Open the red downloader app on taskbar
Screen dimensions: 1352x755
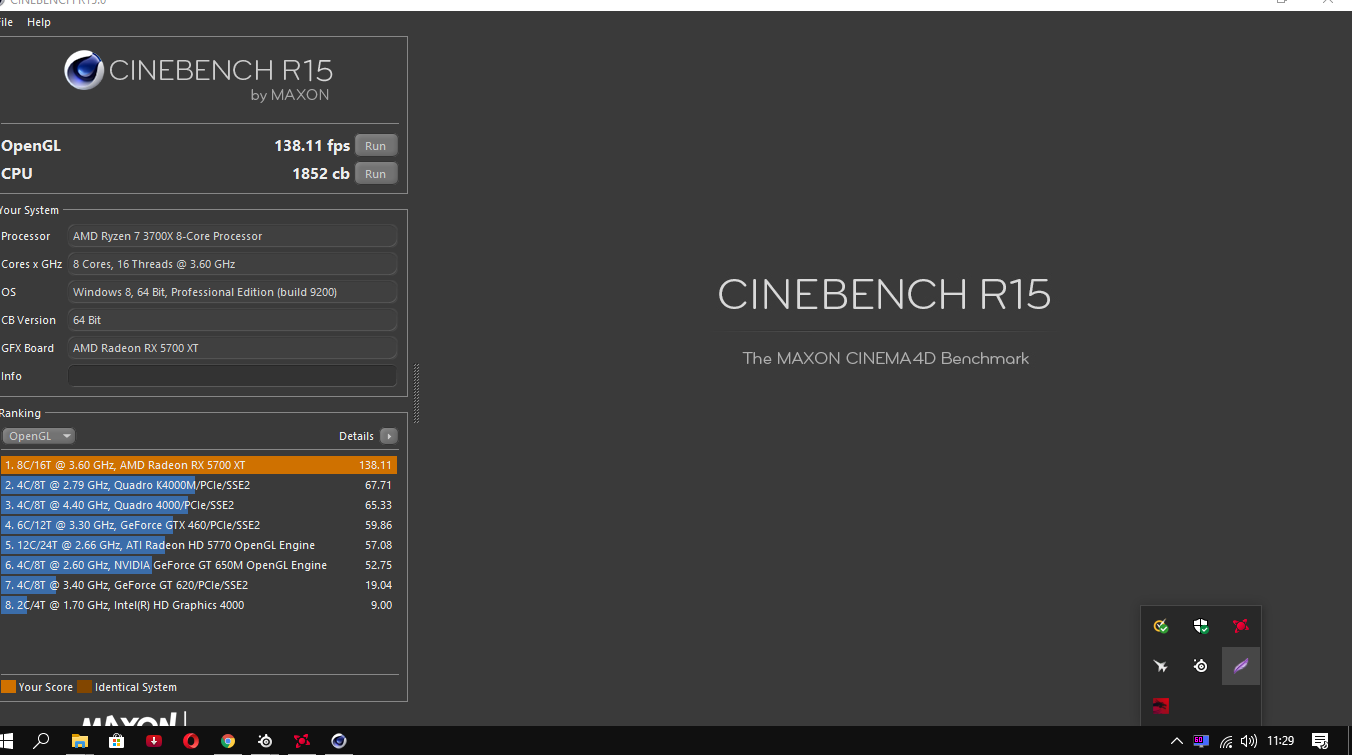(x=154, y=741)
